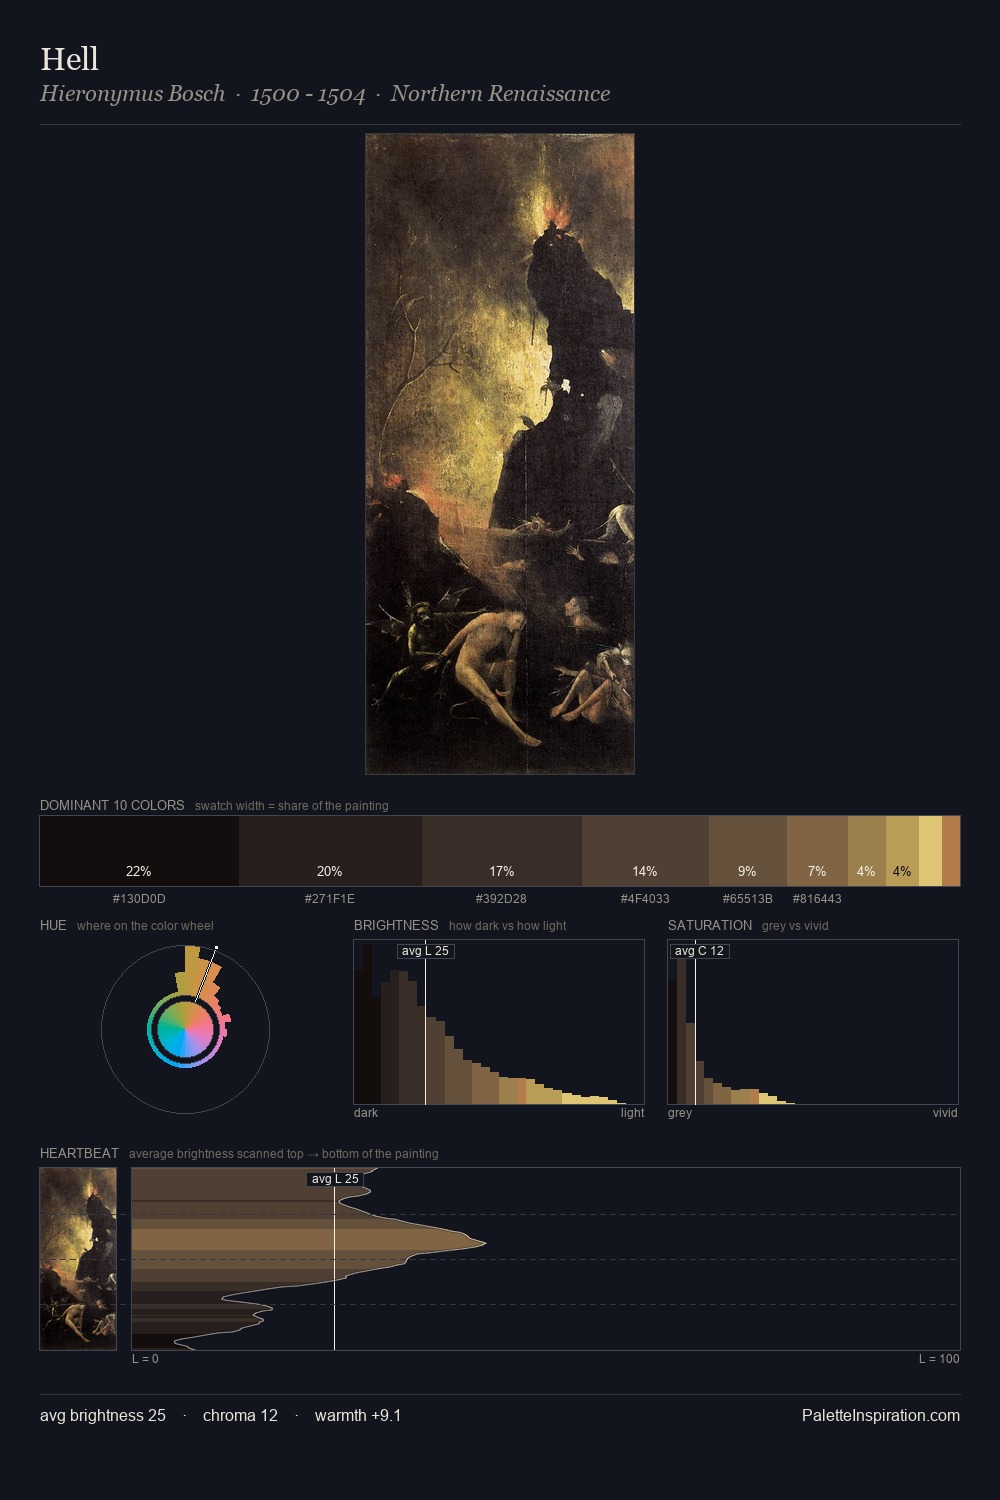Click the #4F4033 hex label

pyautogui.click(x=645, y=899)
